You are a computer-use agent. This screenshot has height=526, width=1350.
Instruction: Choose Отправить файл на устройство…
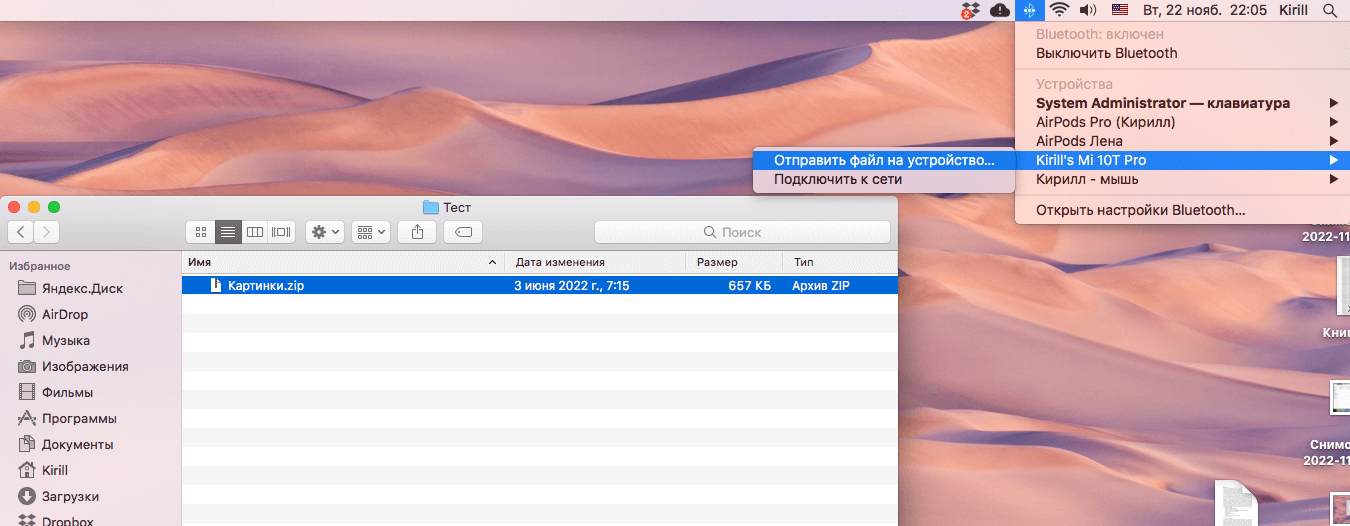884,160
